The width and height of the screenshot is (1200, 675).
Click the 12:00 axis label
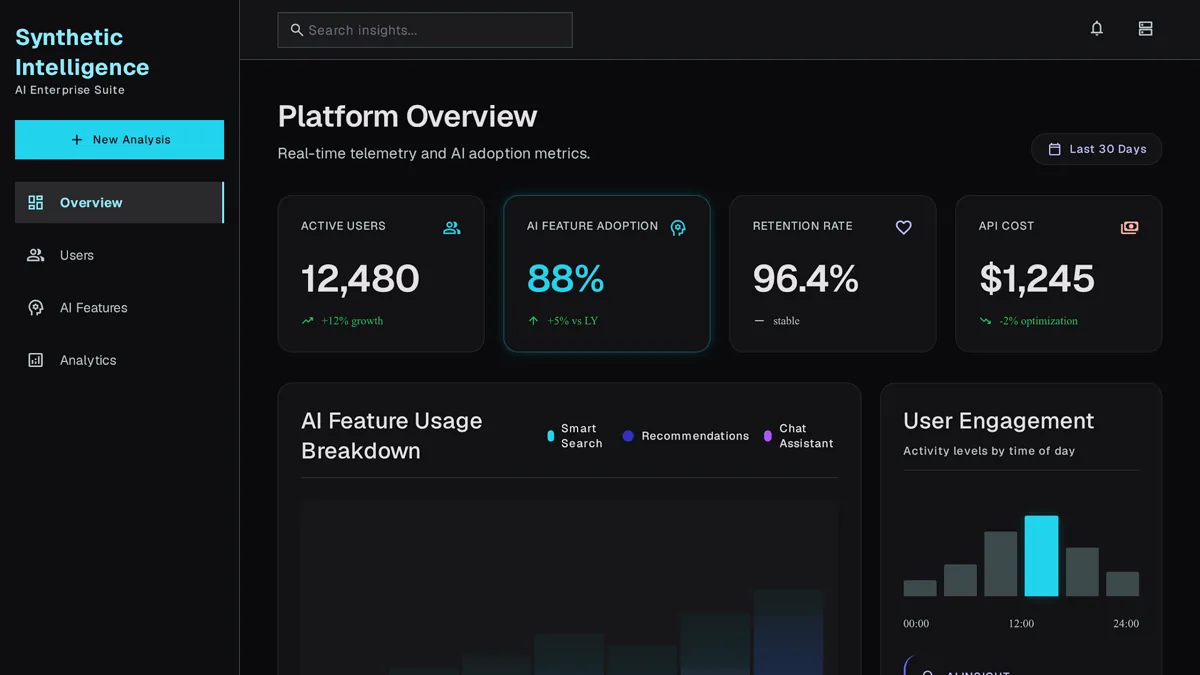(x=1021, y=623)
